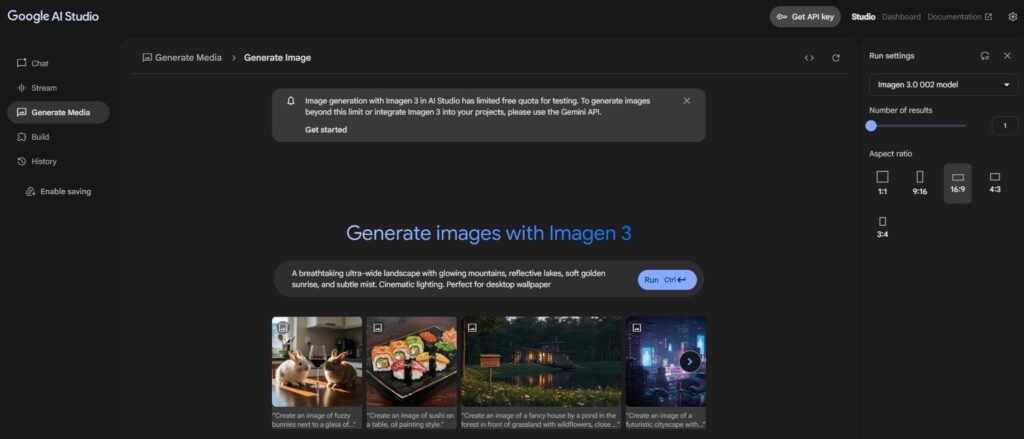Image resolution: width=1024 pixels, height=439 pixels.
Task: Click Get started in the notification
Action: (x=326, y=129)
